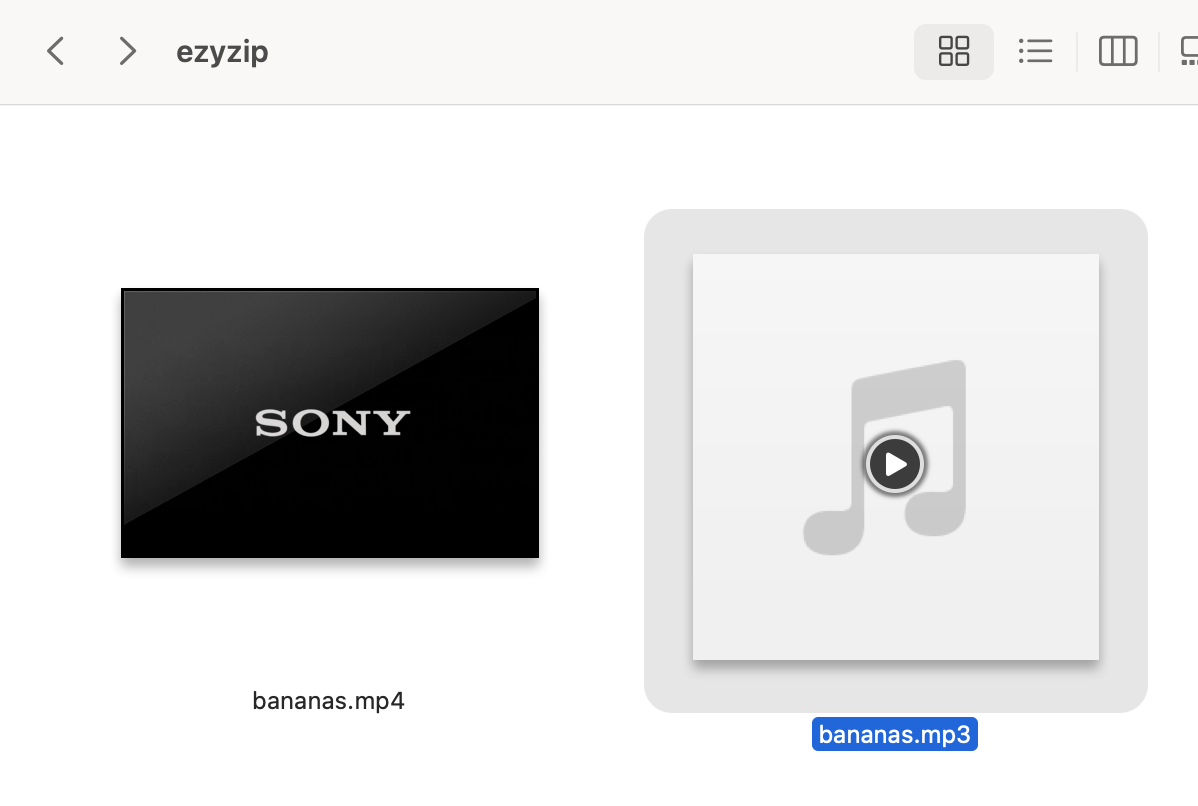Play the bananas.mp3 audio preview

(x=895, y=464)
